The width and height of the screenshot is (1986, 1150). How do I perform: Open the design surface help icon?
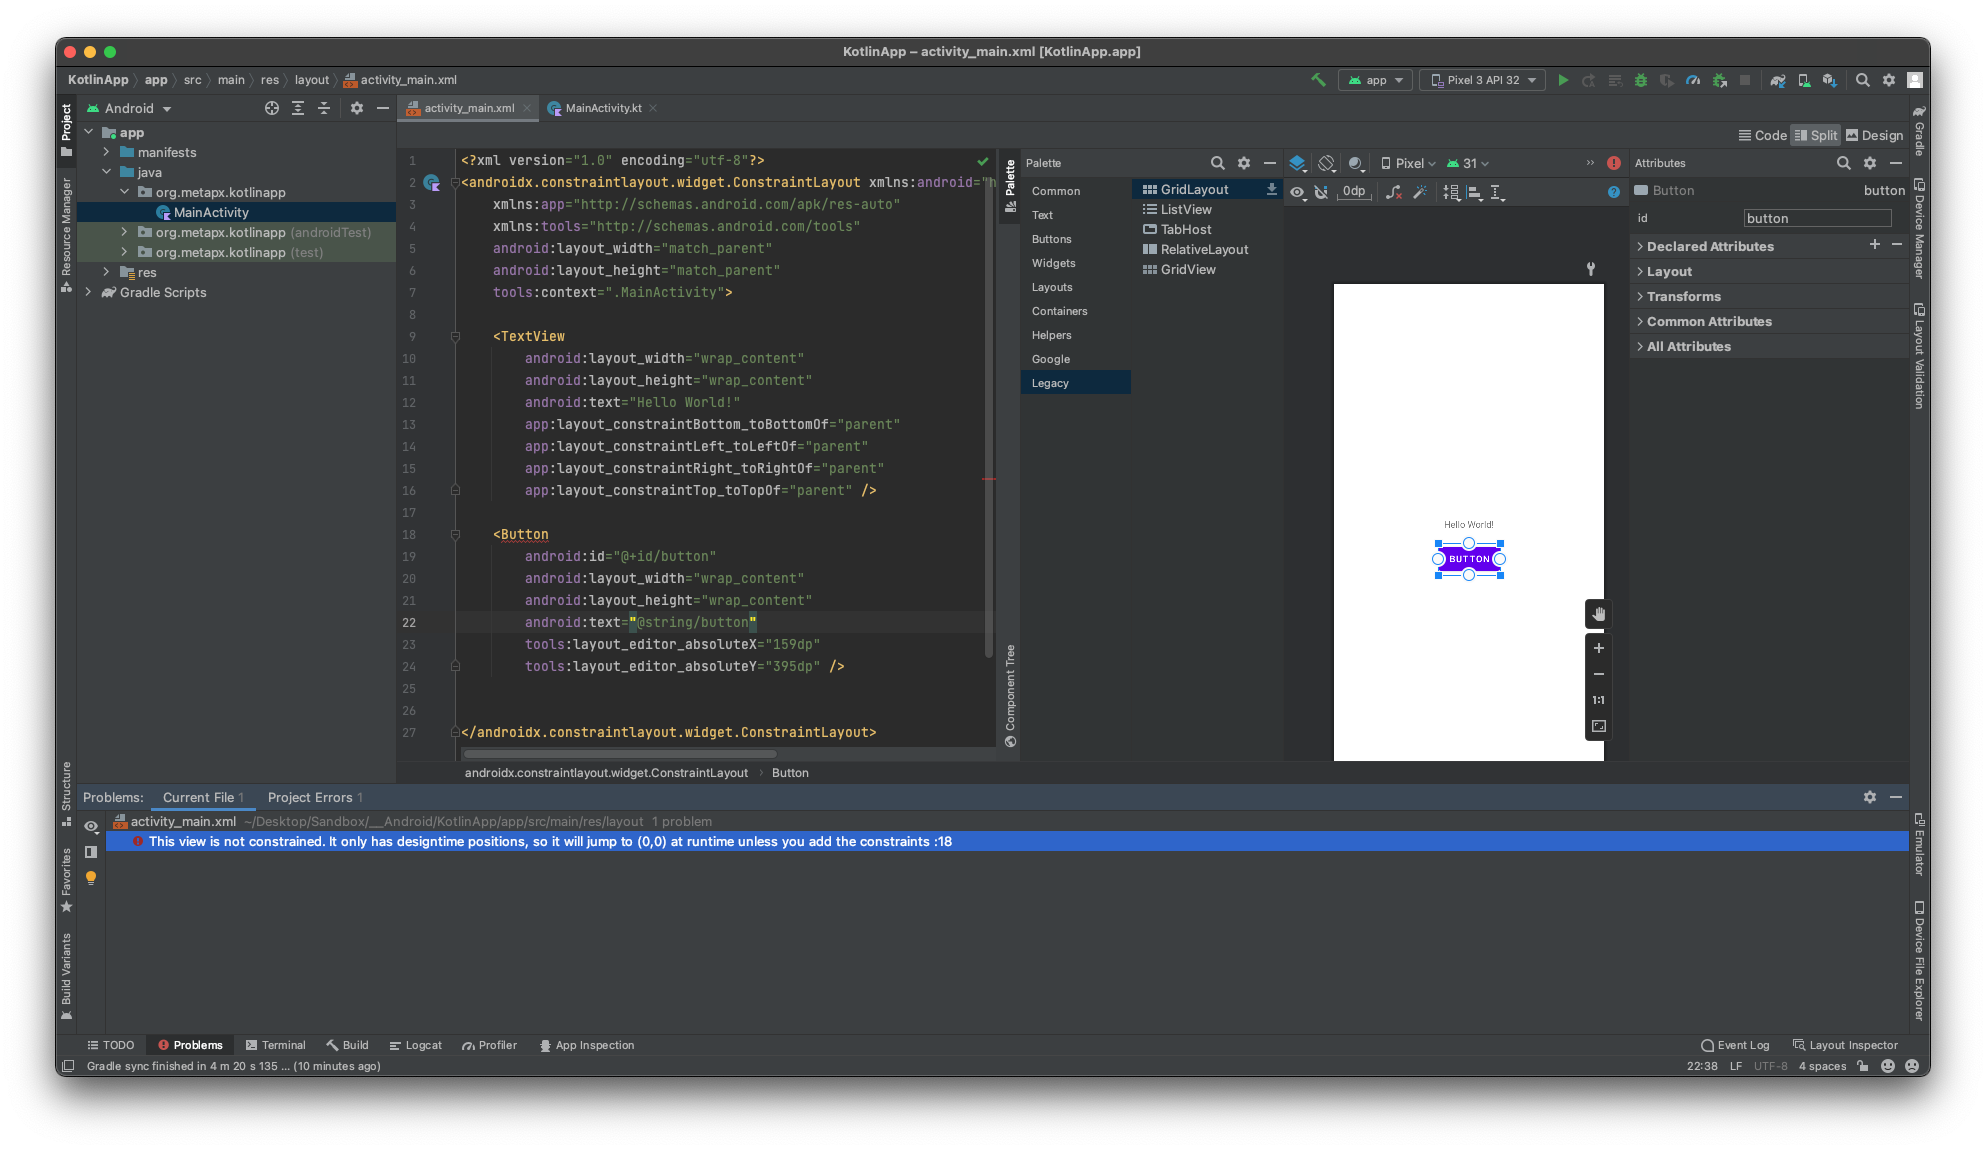1614,192
